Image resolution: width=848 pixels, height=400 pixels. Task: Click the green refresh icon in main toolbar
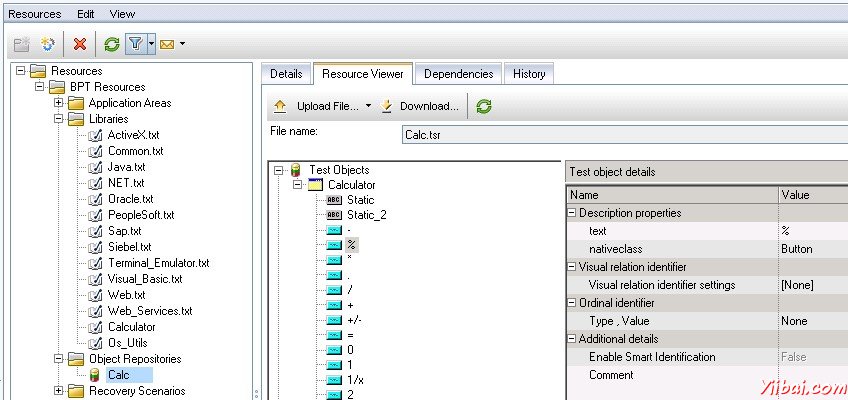[112, 44]
